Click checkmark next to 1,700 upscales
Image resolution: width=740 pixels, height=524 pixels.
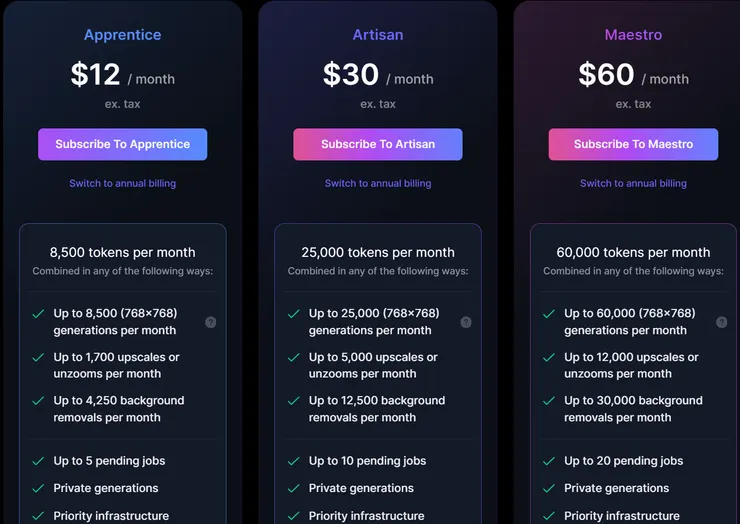(x=38, y=357)
